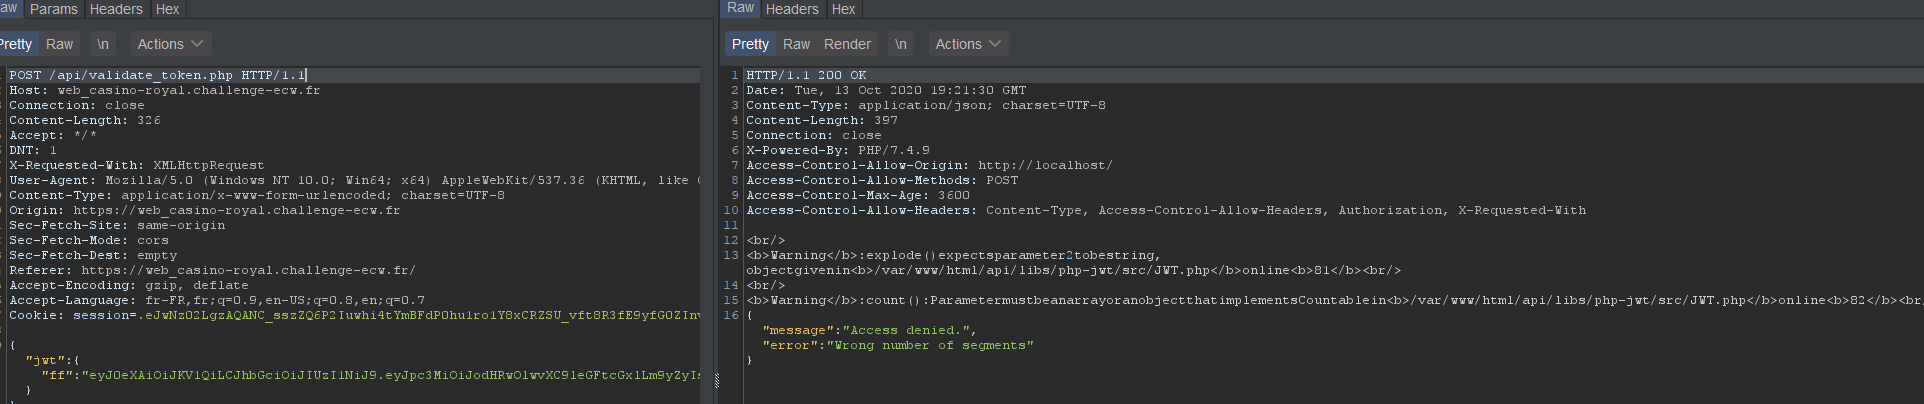Open the request Actions dropdown

pos(170,44)
